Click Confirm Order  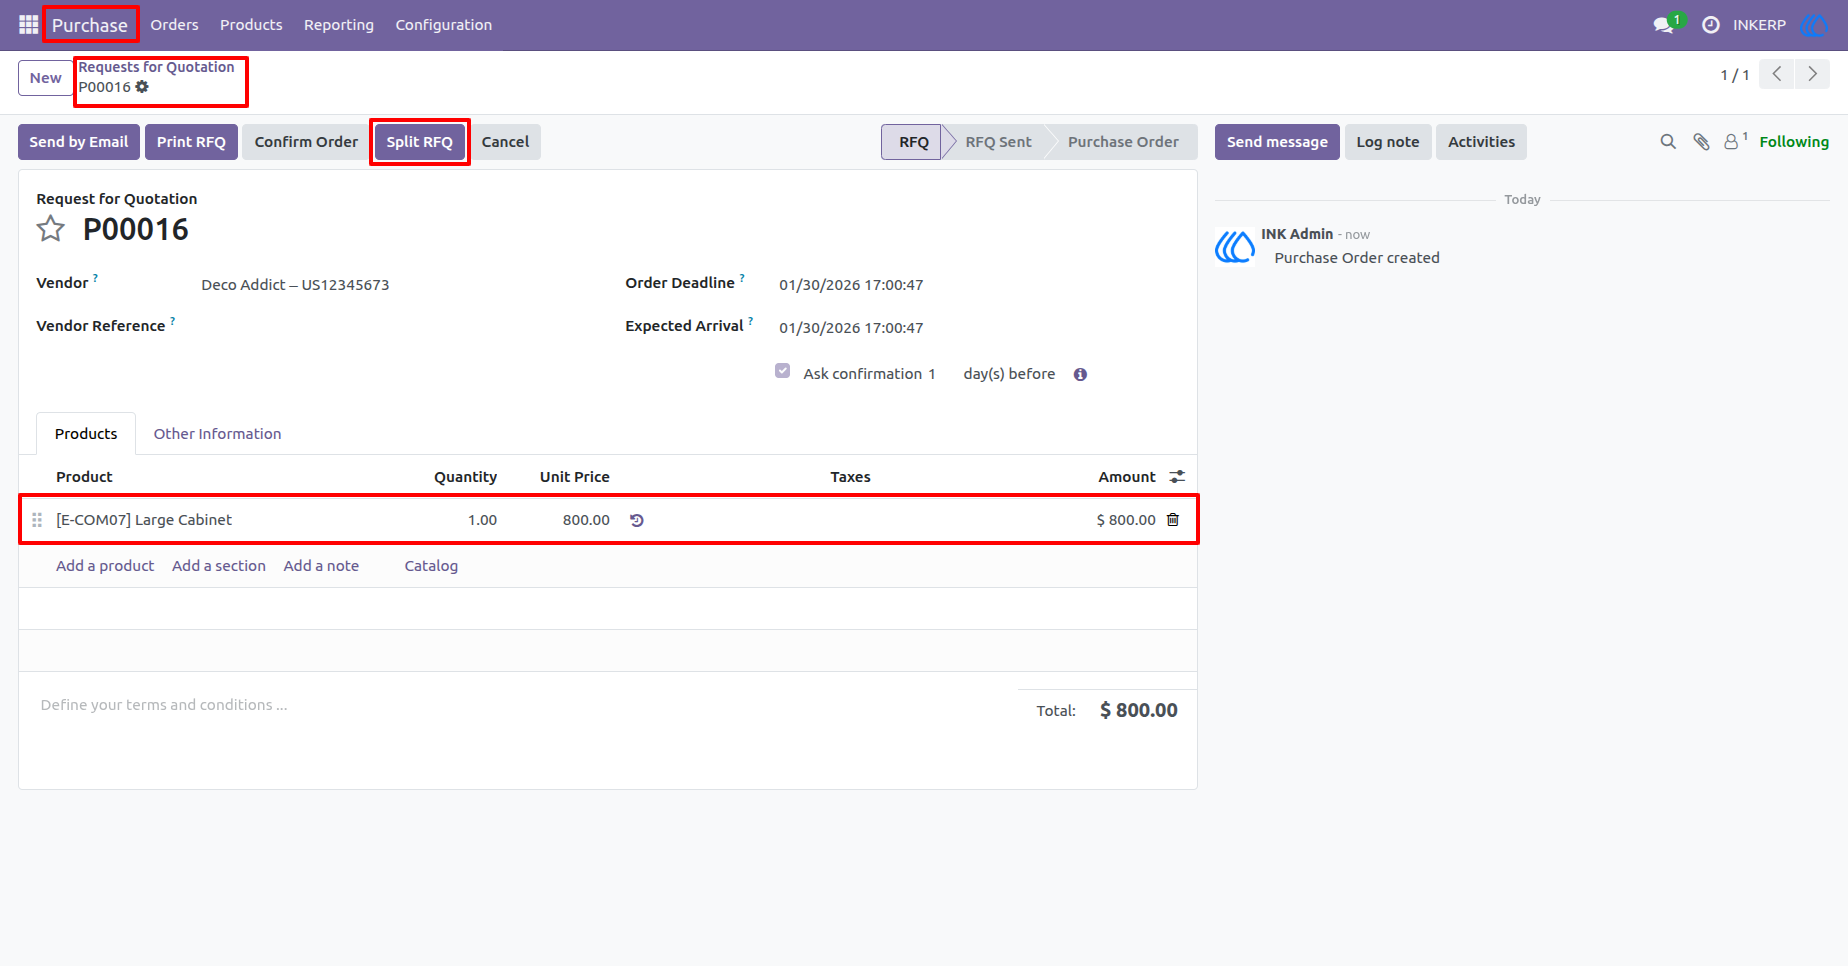[x=306, y=142]
